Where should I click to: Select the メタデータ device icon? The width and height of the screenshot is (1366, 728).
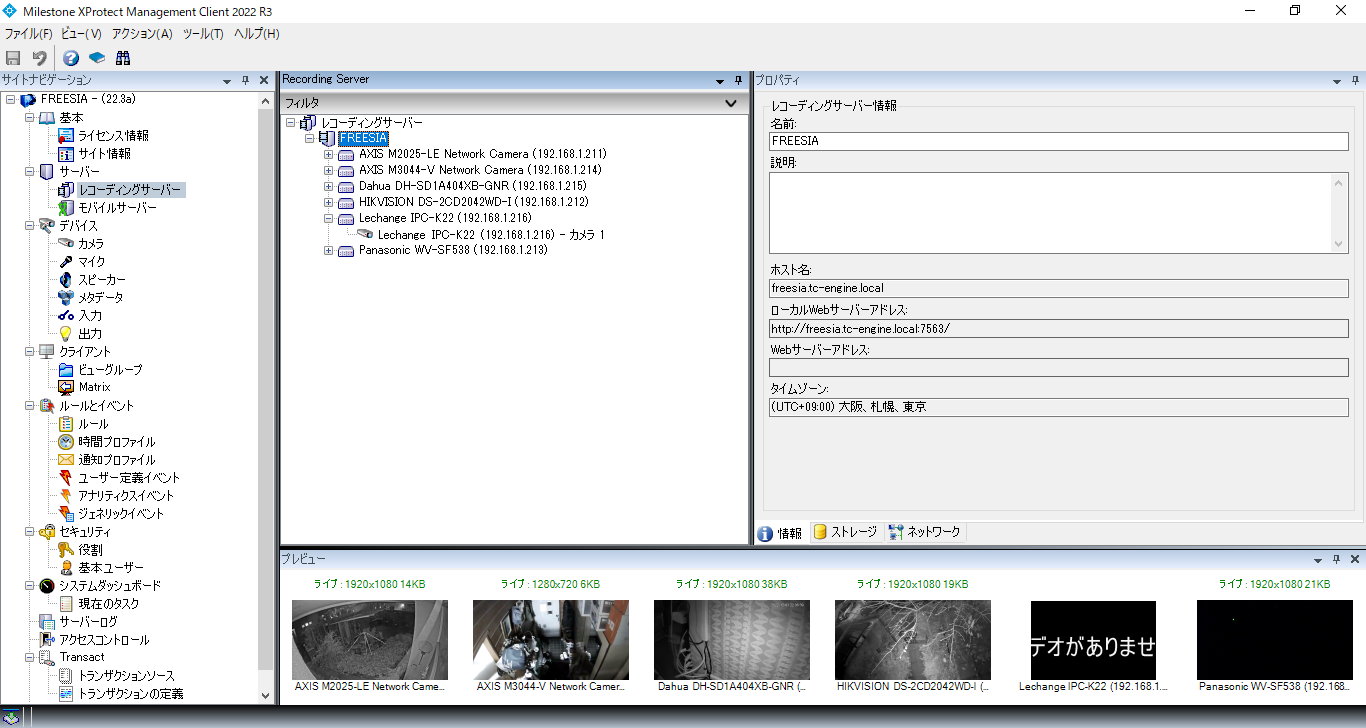tap(66, 298)
